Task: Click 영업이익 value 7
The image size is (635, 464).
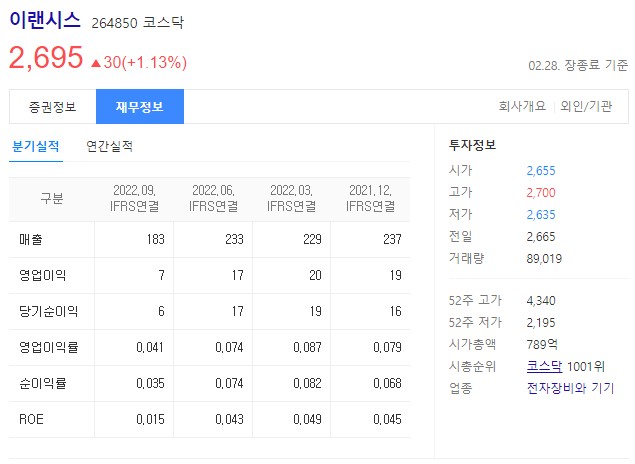Action: click(162, 275)
